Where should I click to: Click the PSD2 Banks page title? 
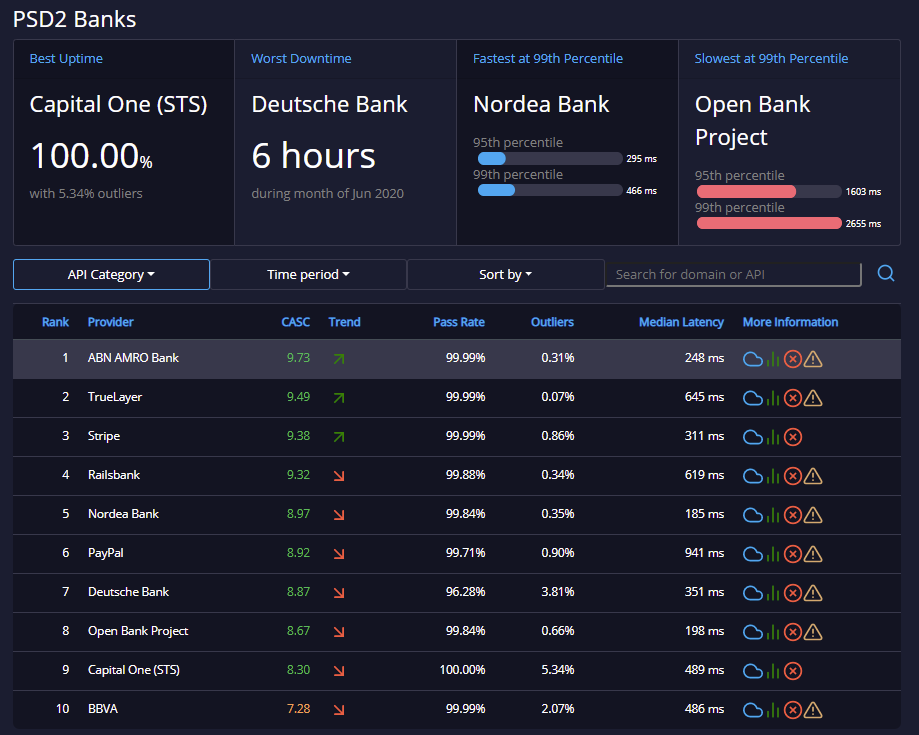[x=74, y=19]
